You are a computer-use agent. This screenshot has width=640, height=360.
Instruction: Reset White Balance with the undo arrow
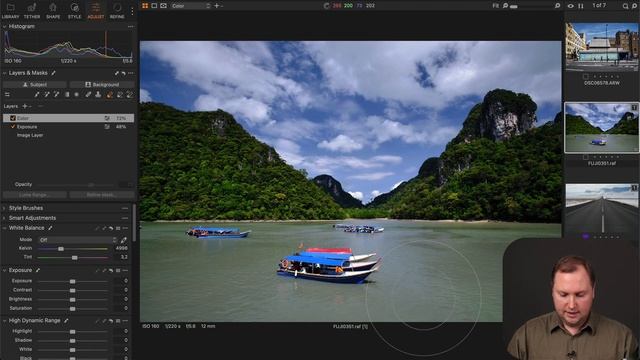(x=111, y=228)
